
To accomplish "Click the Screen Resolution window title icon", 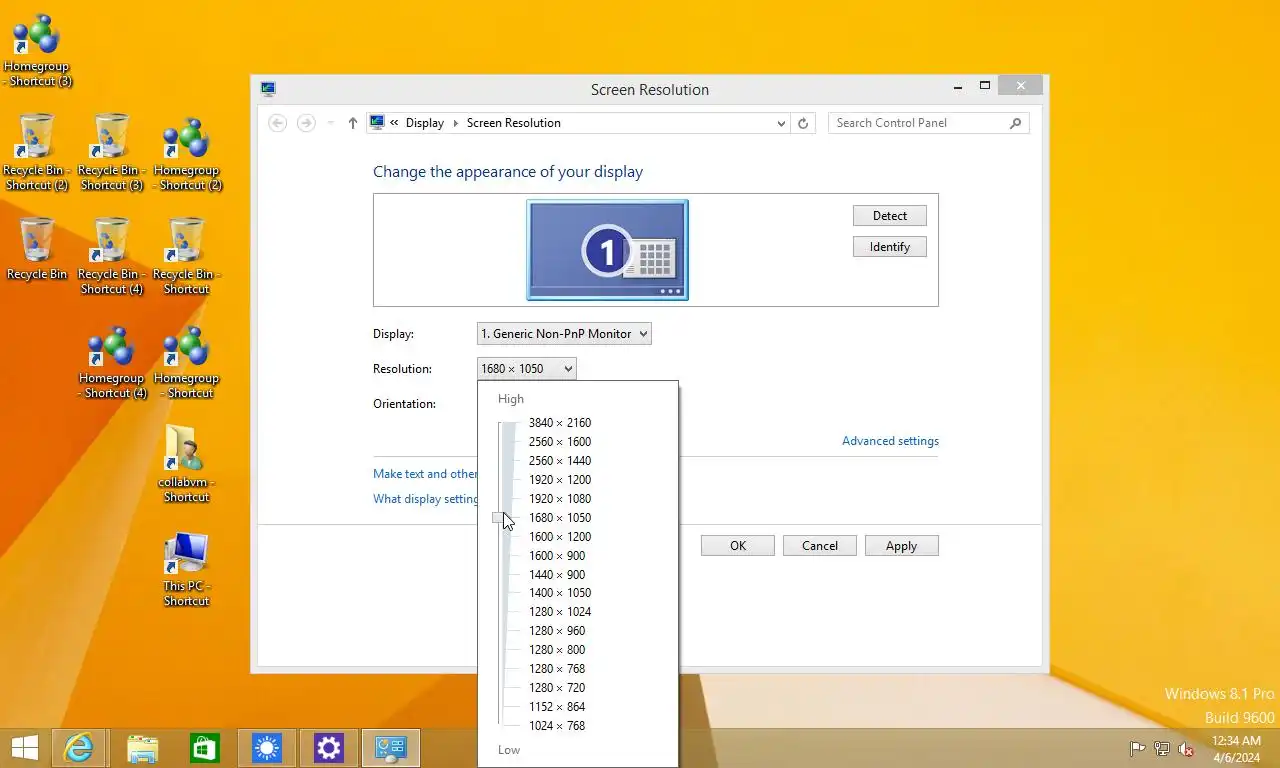I will (267, 89).
